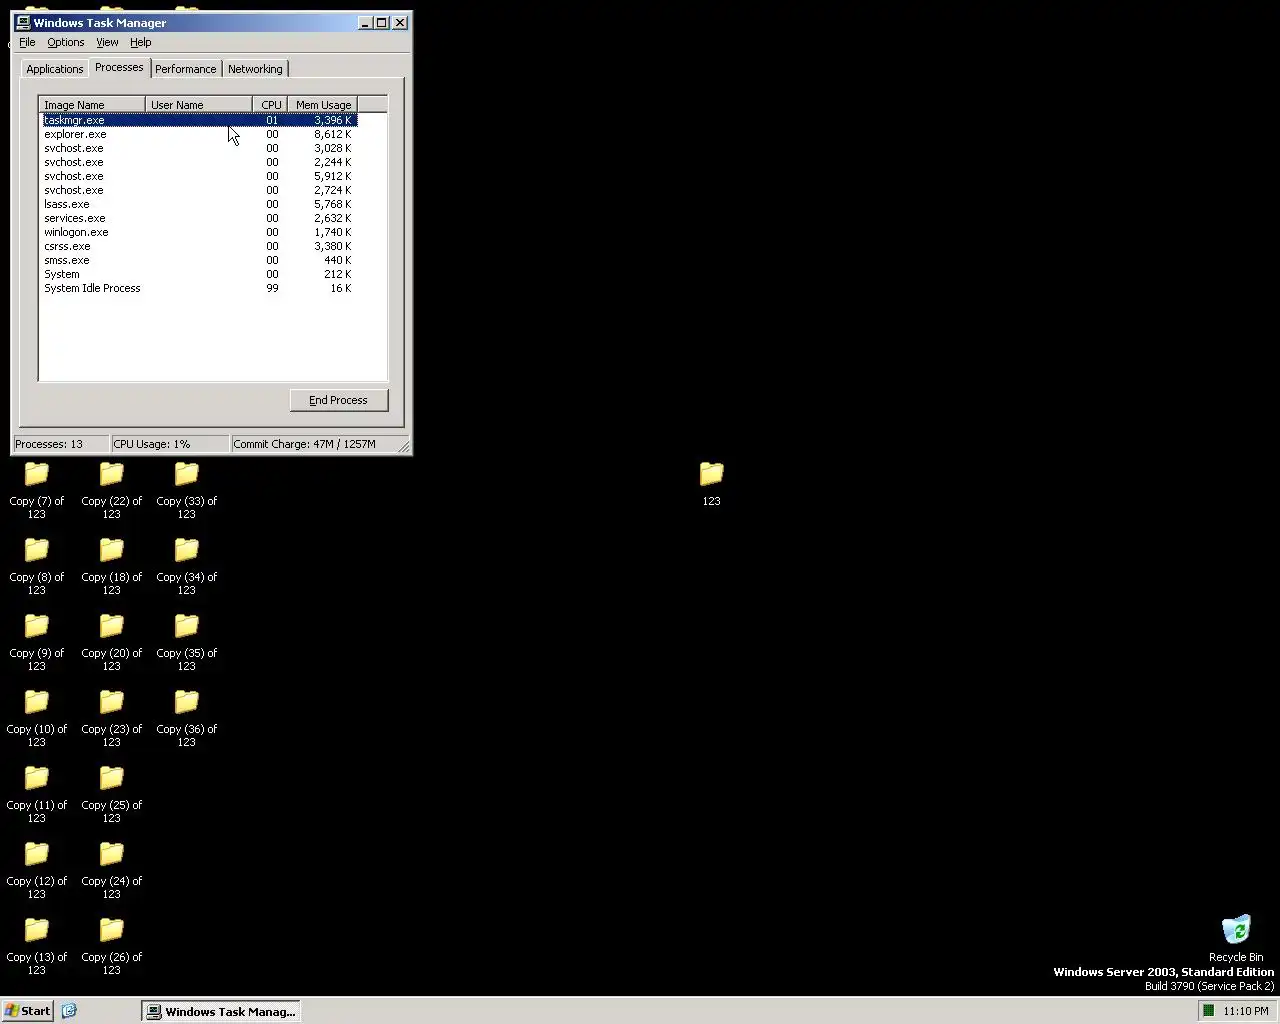This screenshot has height=1024, width=1280.
Task: Open the Start menu
Action: click(27, 1011)
